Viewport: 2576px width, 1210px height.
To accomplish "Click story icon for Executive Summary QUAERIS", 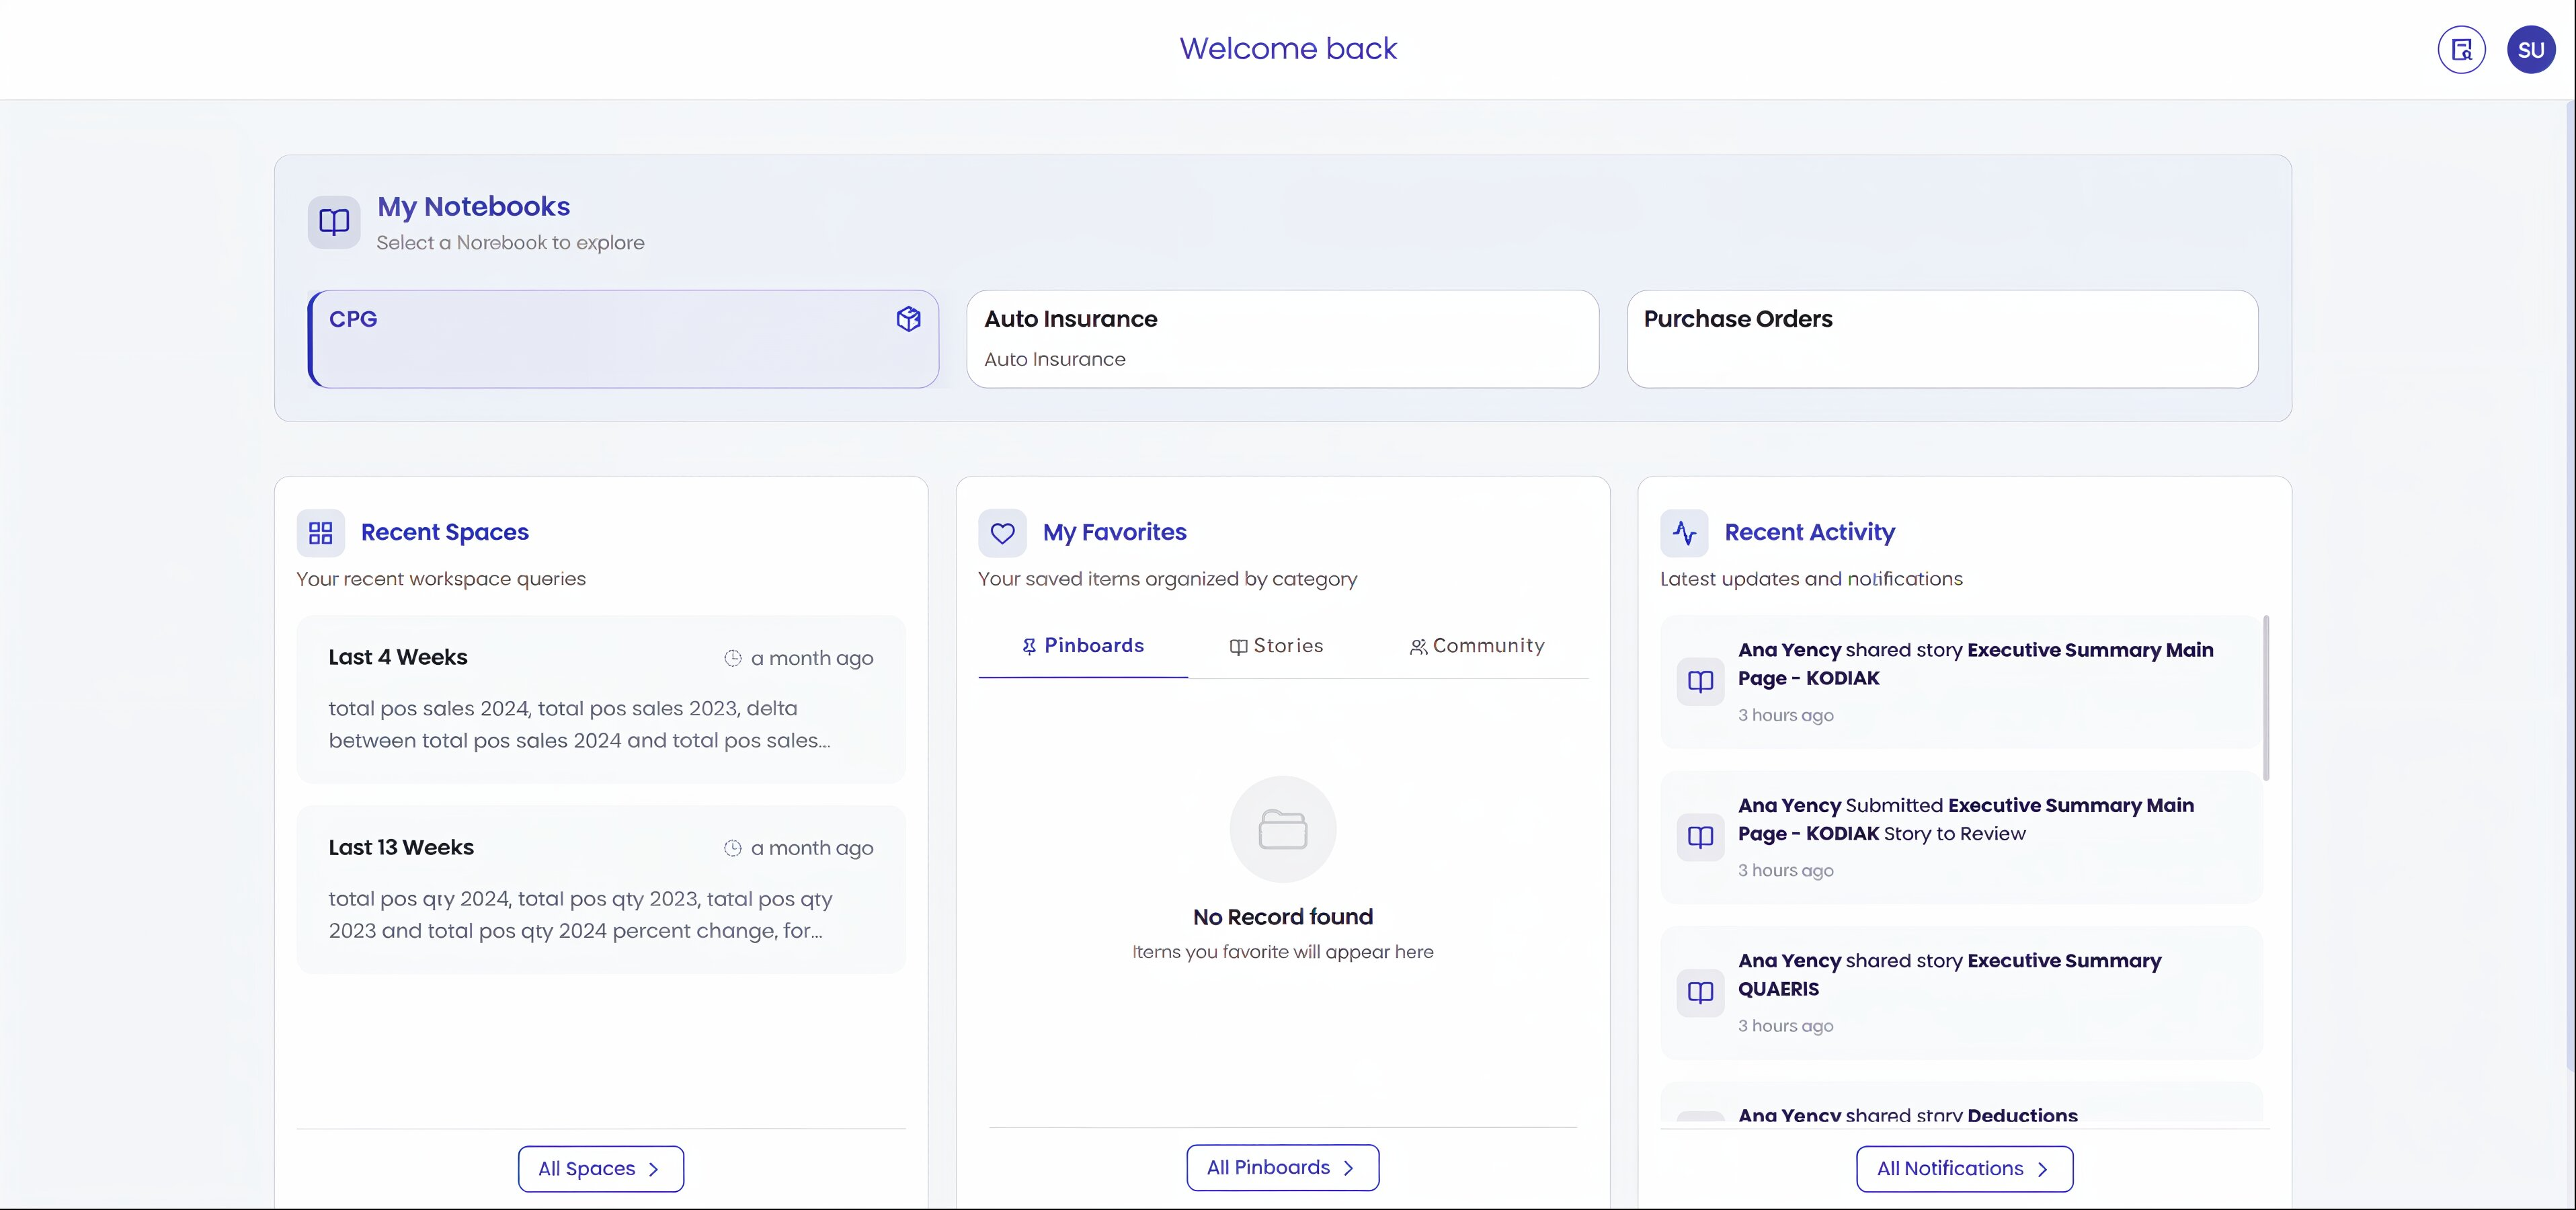I will point(1700,992).
